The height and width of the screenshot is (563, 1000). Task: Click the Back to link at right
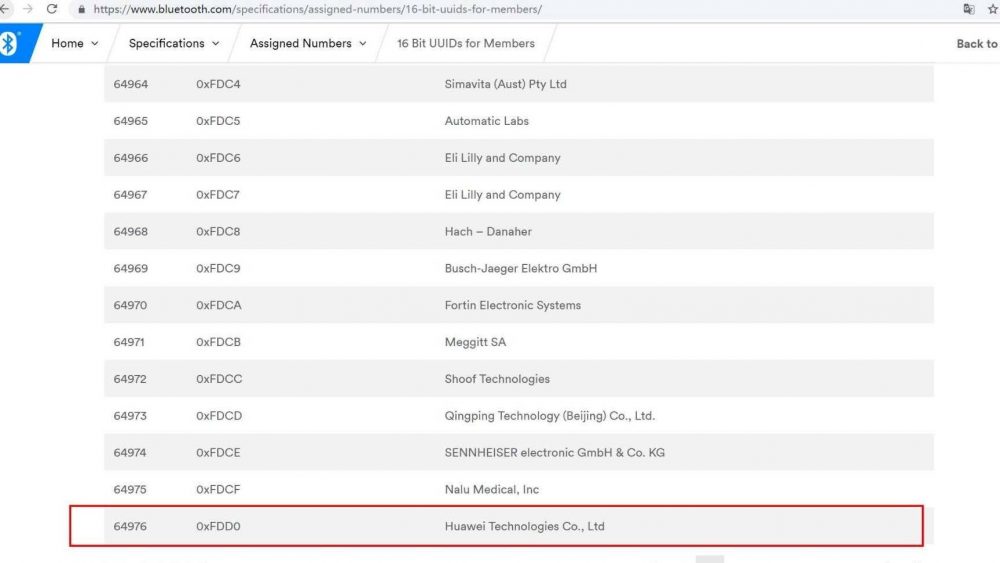pos(976,44)
